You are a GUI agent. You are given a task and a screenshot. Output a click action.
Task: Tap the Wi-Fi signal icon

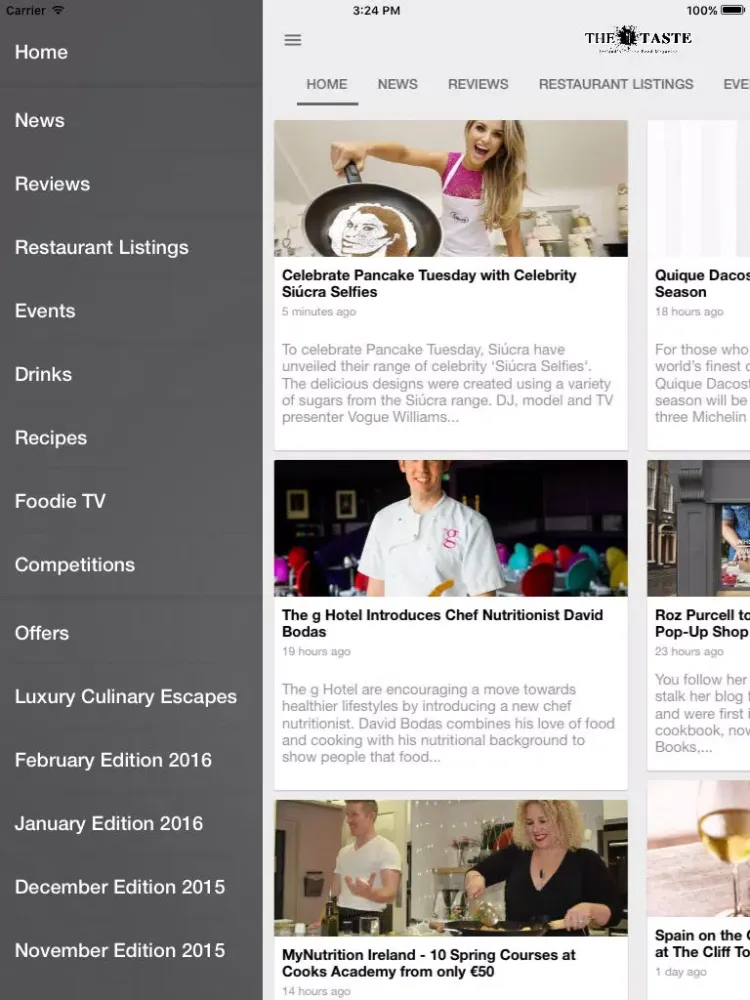58,10
